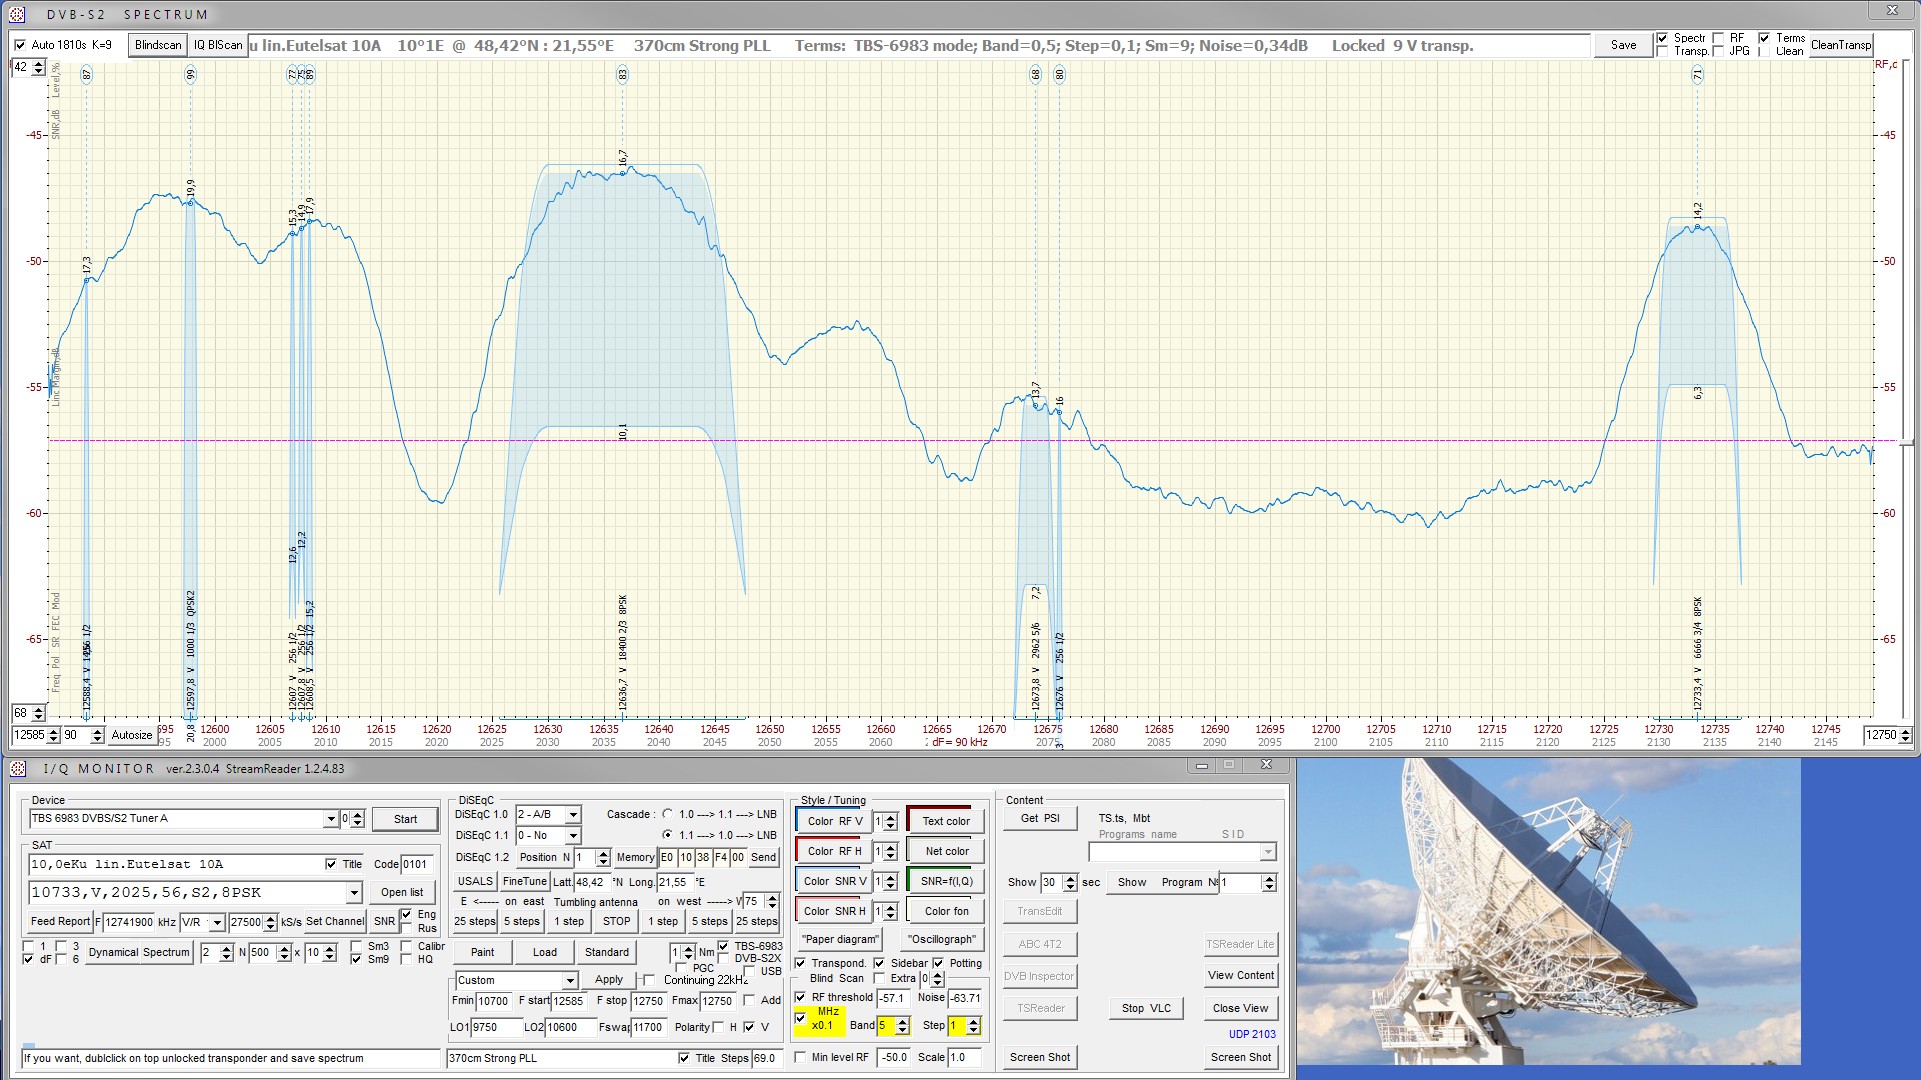The width and height of the screenshot is (1921, 1080).
Task: Toggle the MHz x0.1 checkbox
Action: point(800,1018)
